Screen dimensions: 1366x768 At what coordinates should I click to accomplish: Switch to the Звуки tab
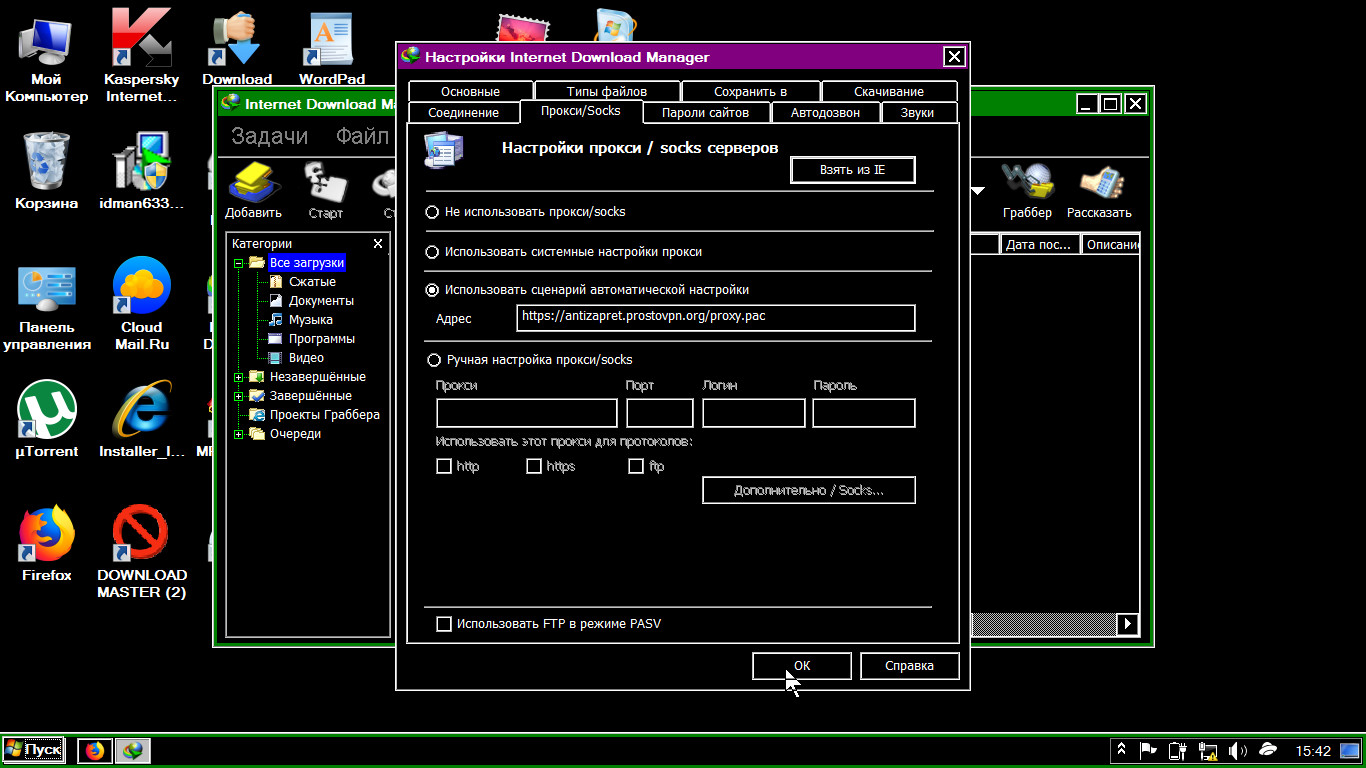pyautogui.click(x=917, y=112)
